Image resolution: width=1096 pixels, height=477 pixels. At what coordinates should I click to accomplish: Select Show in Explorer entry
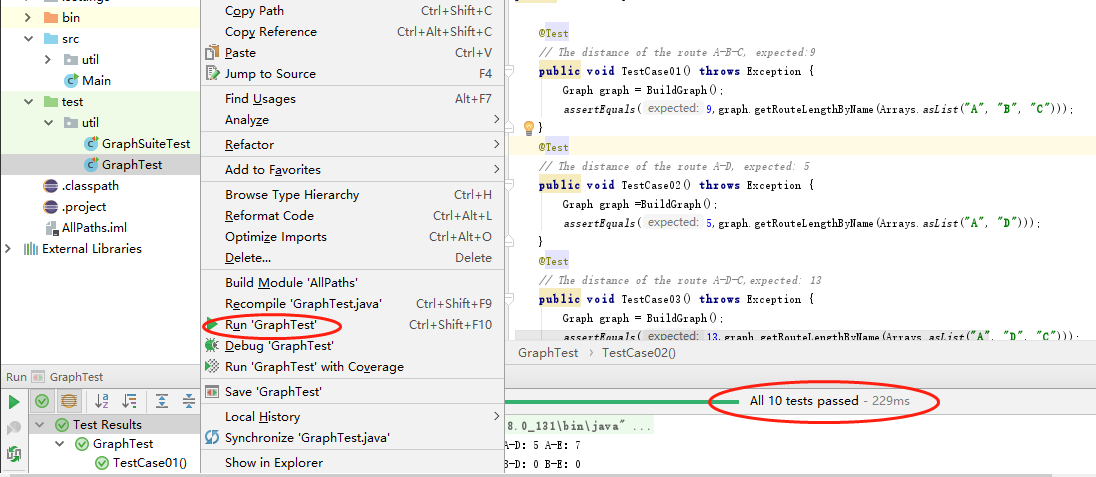(352, 462)
